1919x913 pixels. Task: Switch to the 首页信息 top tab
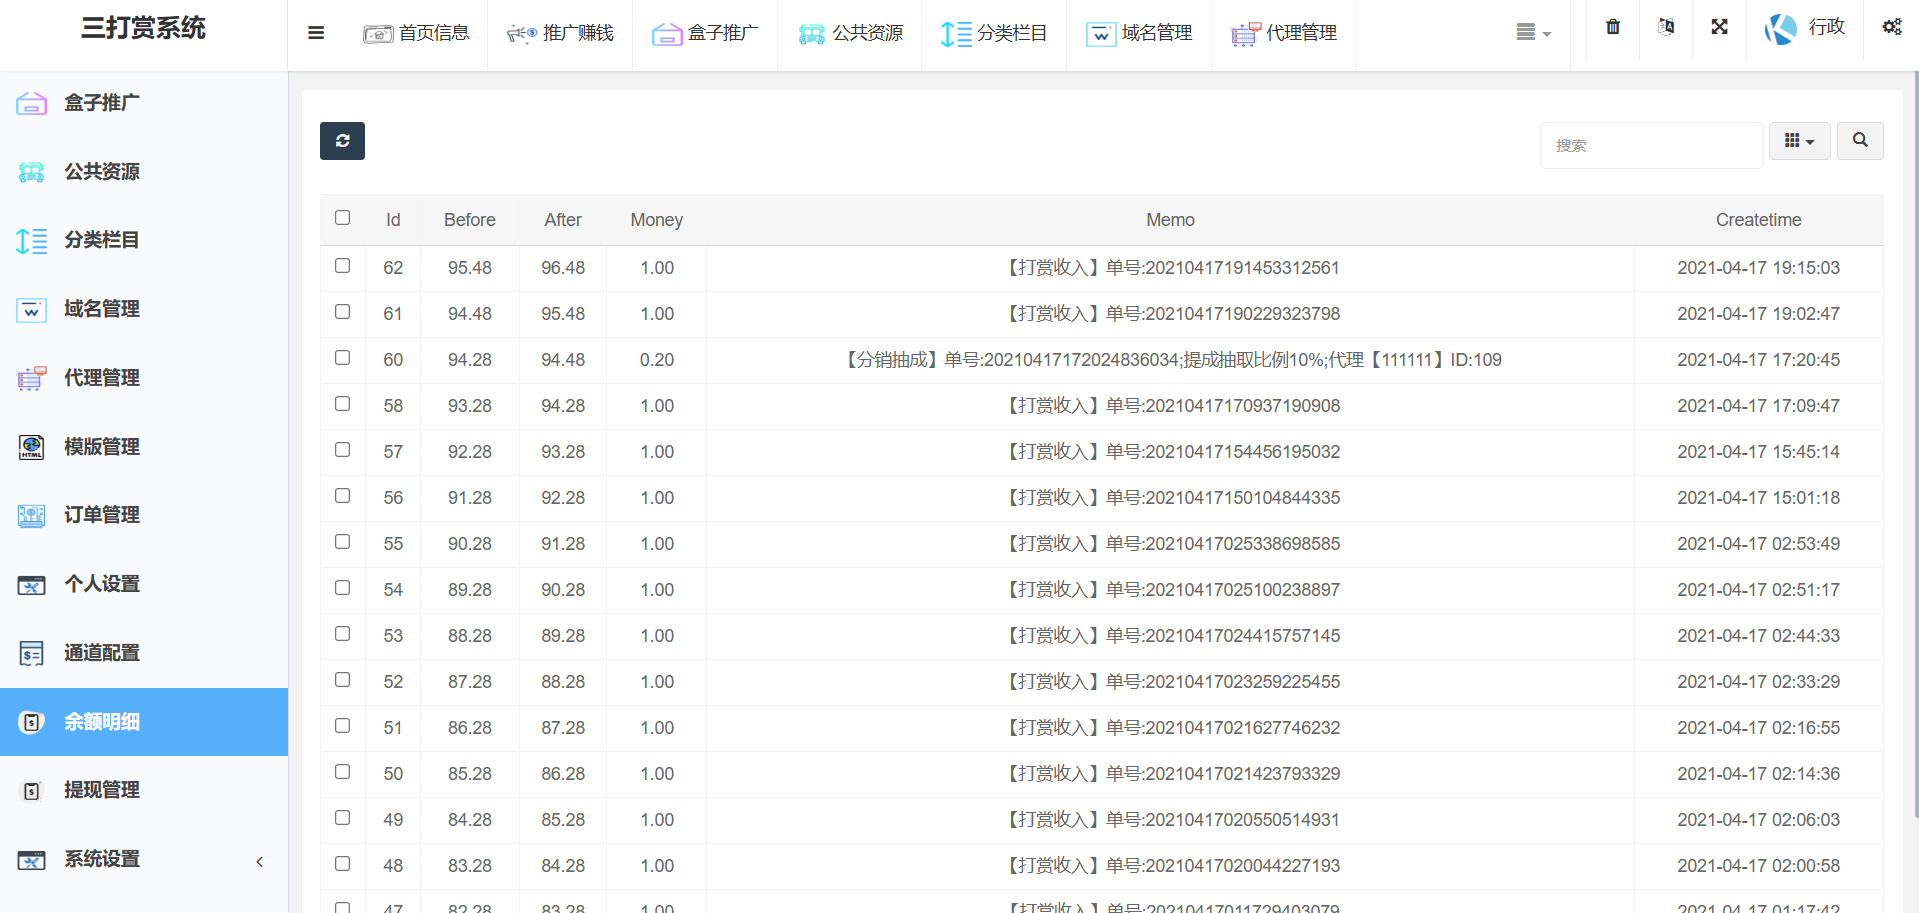416,33
